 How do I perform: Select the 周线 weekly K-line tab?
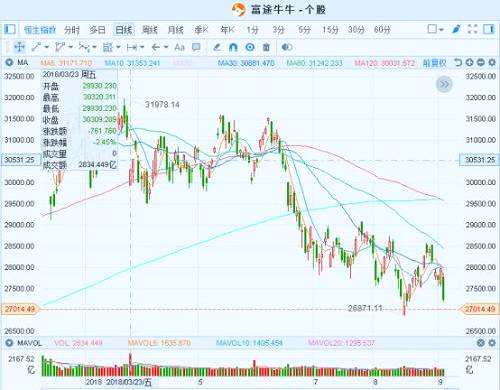tap(149, 30)
